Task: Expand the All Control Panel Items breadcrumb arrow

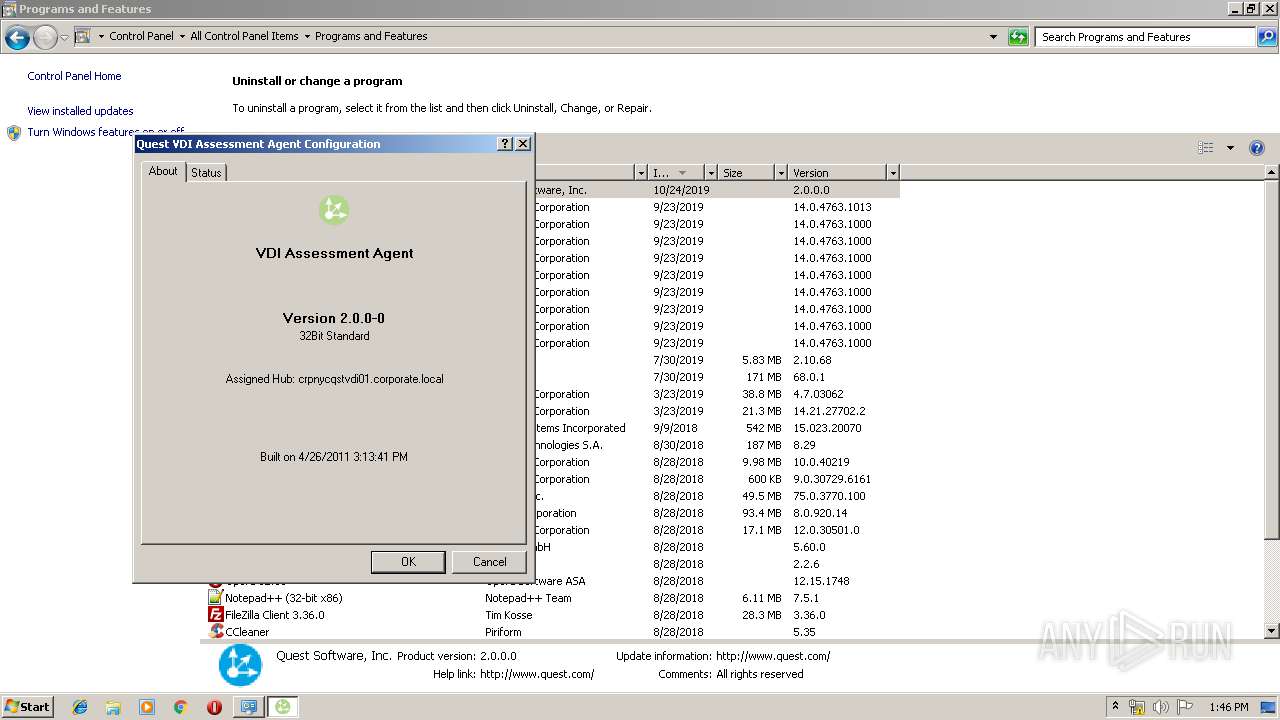Action: coord(307,36)
